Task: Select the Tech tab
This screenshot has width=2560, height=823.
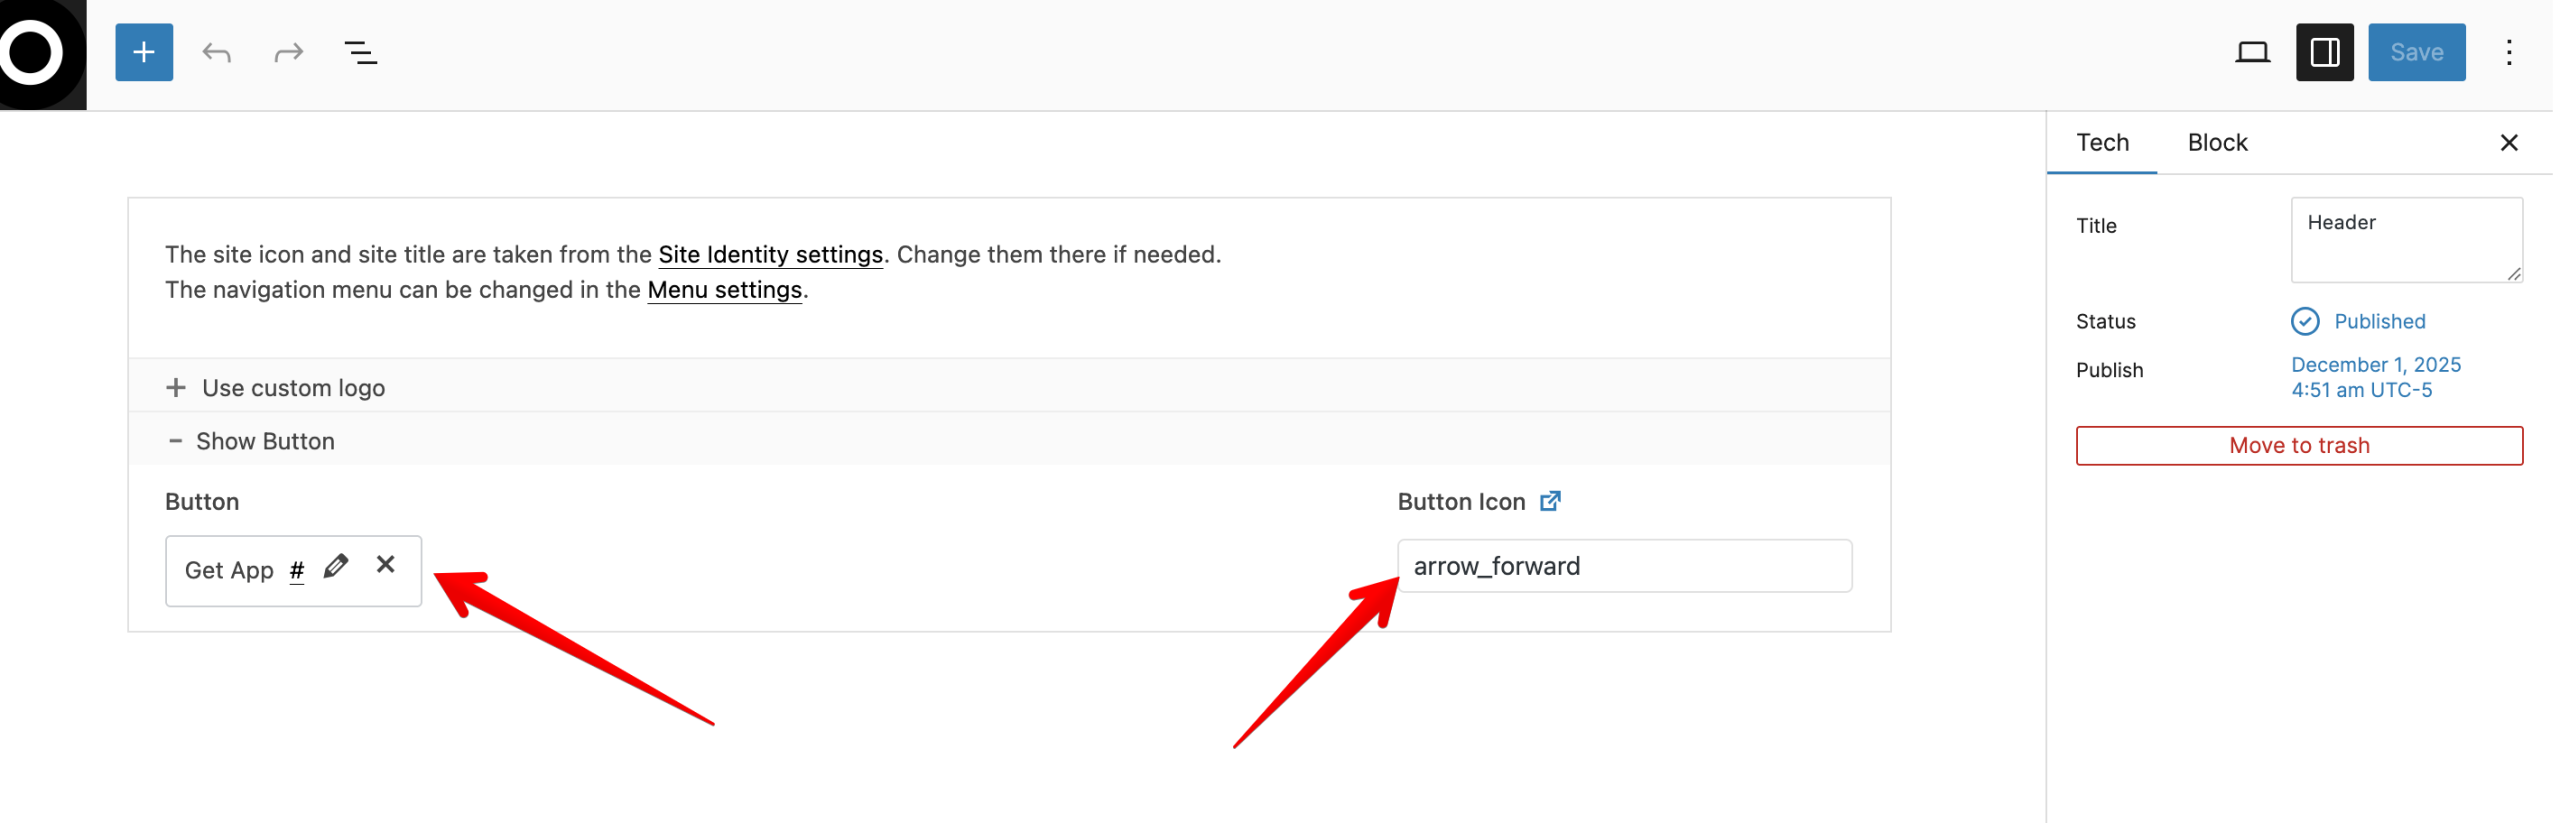Action: tap(2101, 143)
